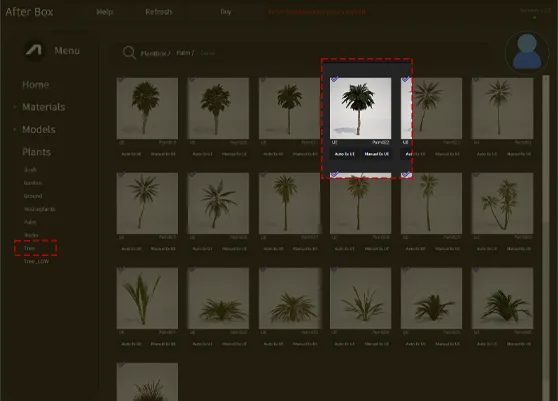
Task: Select the Garden plant category
Action: click(33, 183)
